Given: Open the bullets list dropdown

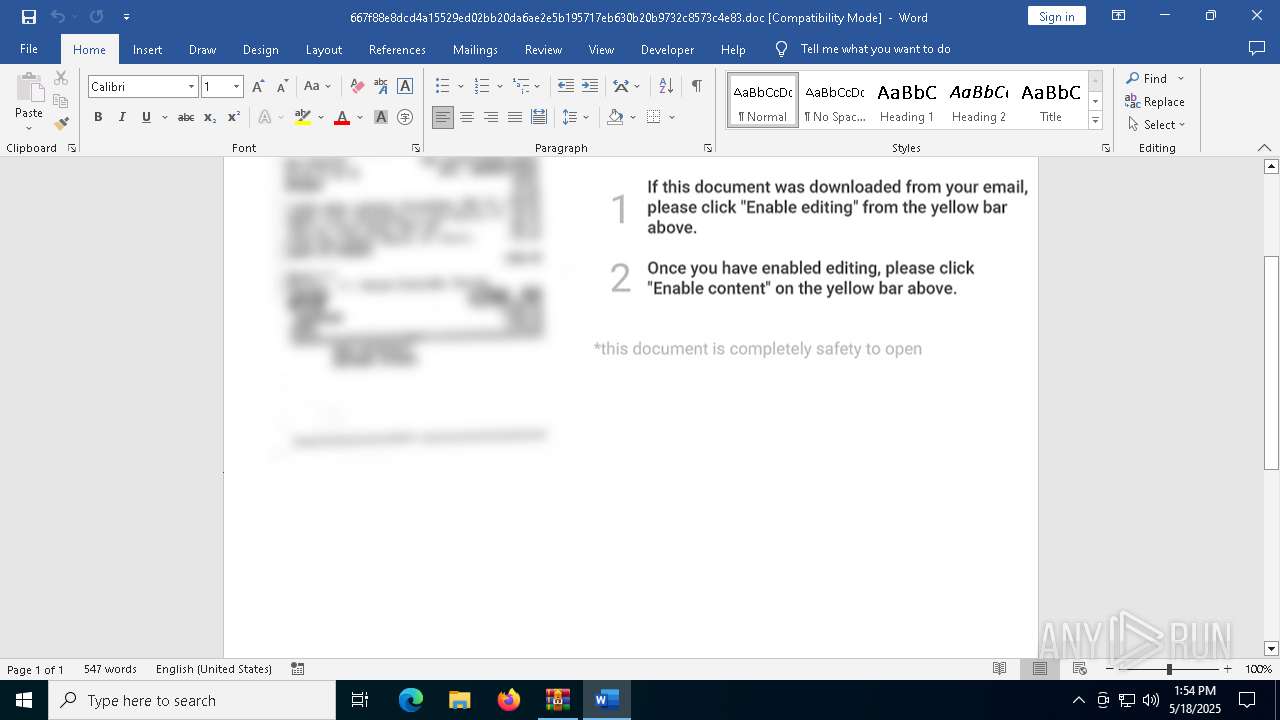Looking at the screenshot, I should pyautogui.click(x=460, y=87).
